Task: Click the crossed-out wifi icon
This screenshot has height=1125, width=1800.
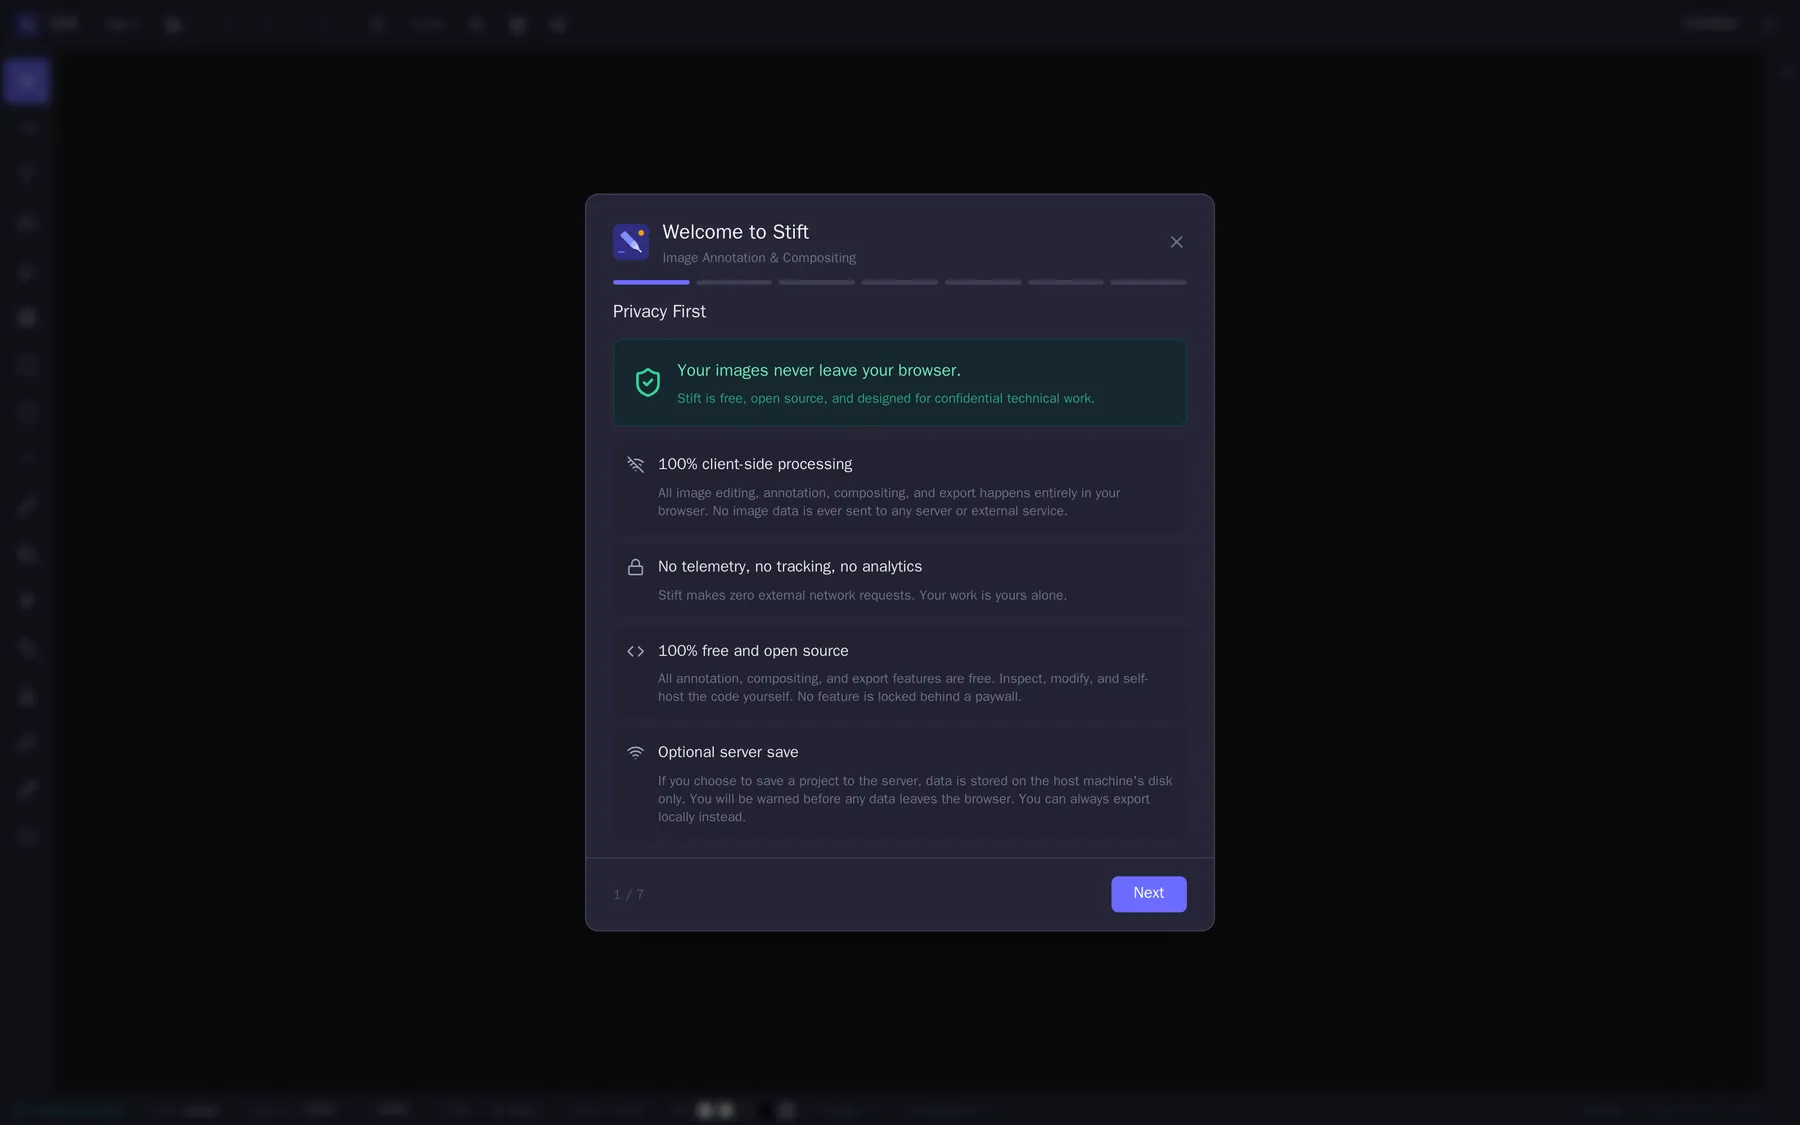Action: [x=635, y=465]
